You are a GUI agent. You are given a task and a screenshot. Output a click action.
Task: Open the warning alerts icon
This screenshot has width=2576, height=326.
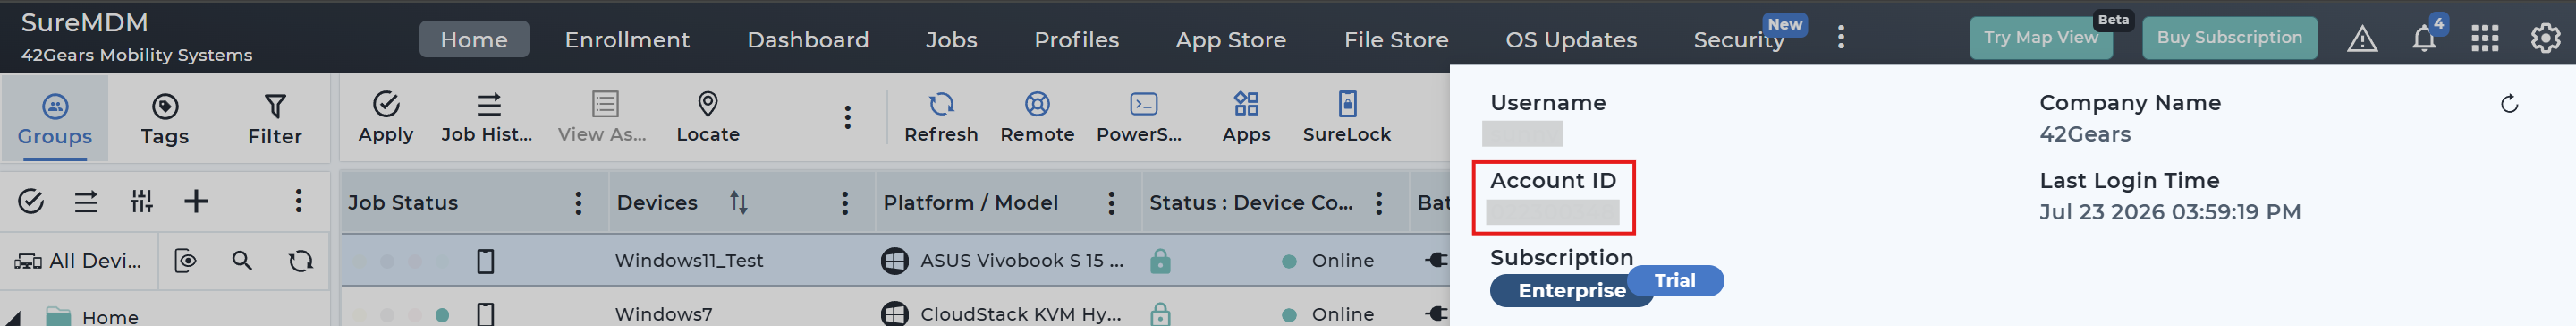pos(2362,39)
